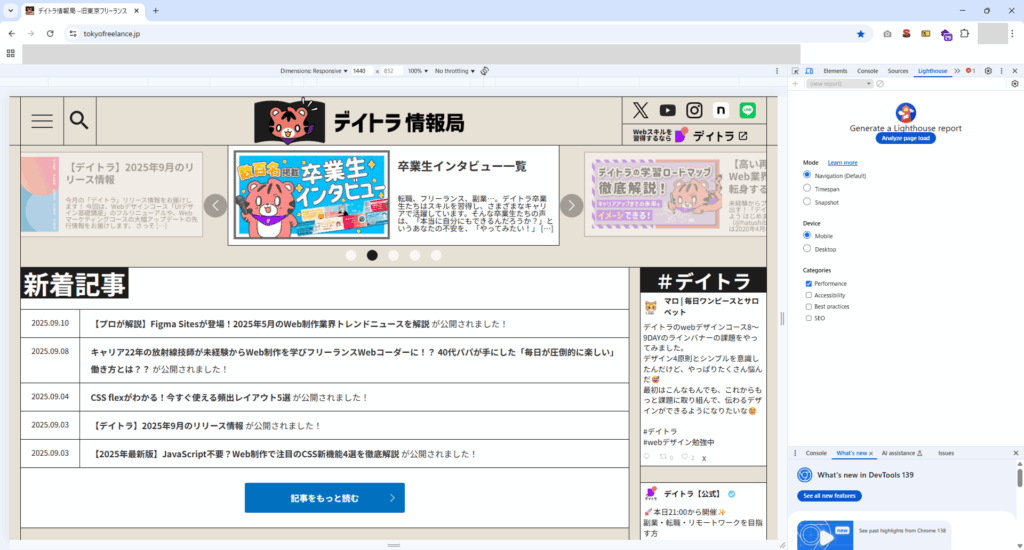Click the Instagram icon in the site header
This screenshot has height=550, width=1024.
coord(694,110)
